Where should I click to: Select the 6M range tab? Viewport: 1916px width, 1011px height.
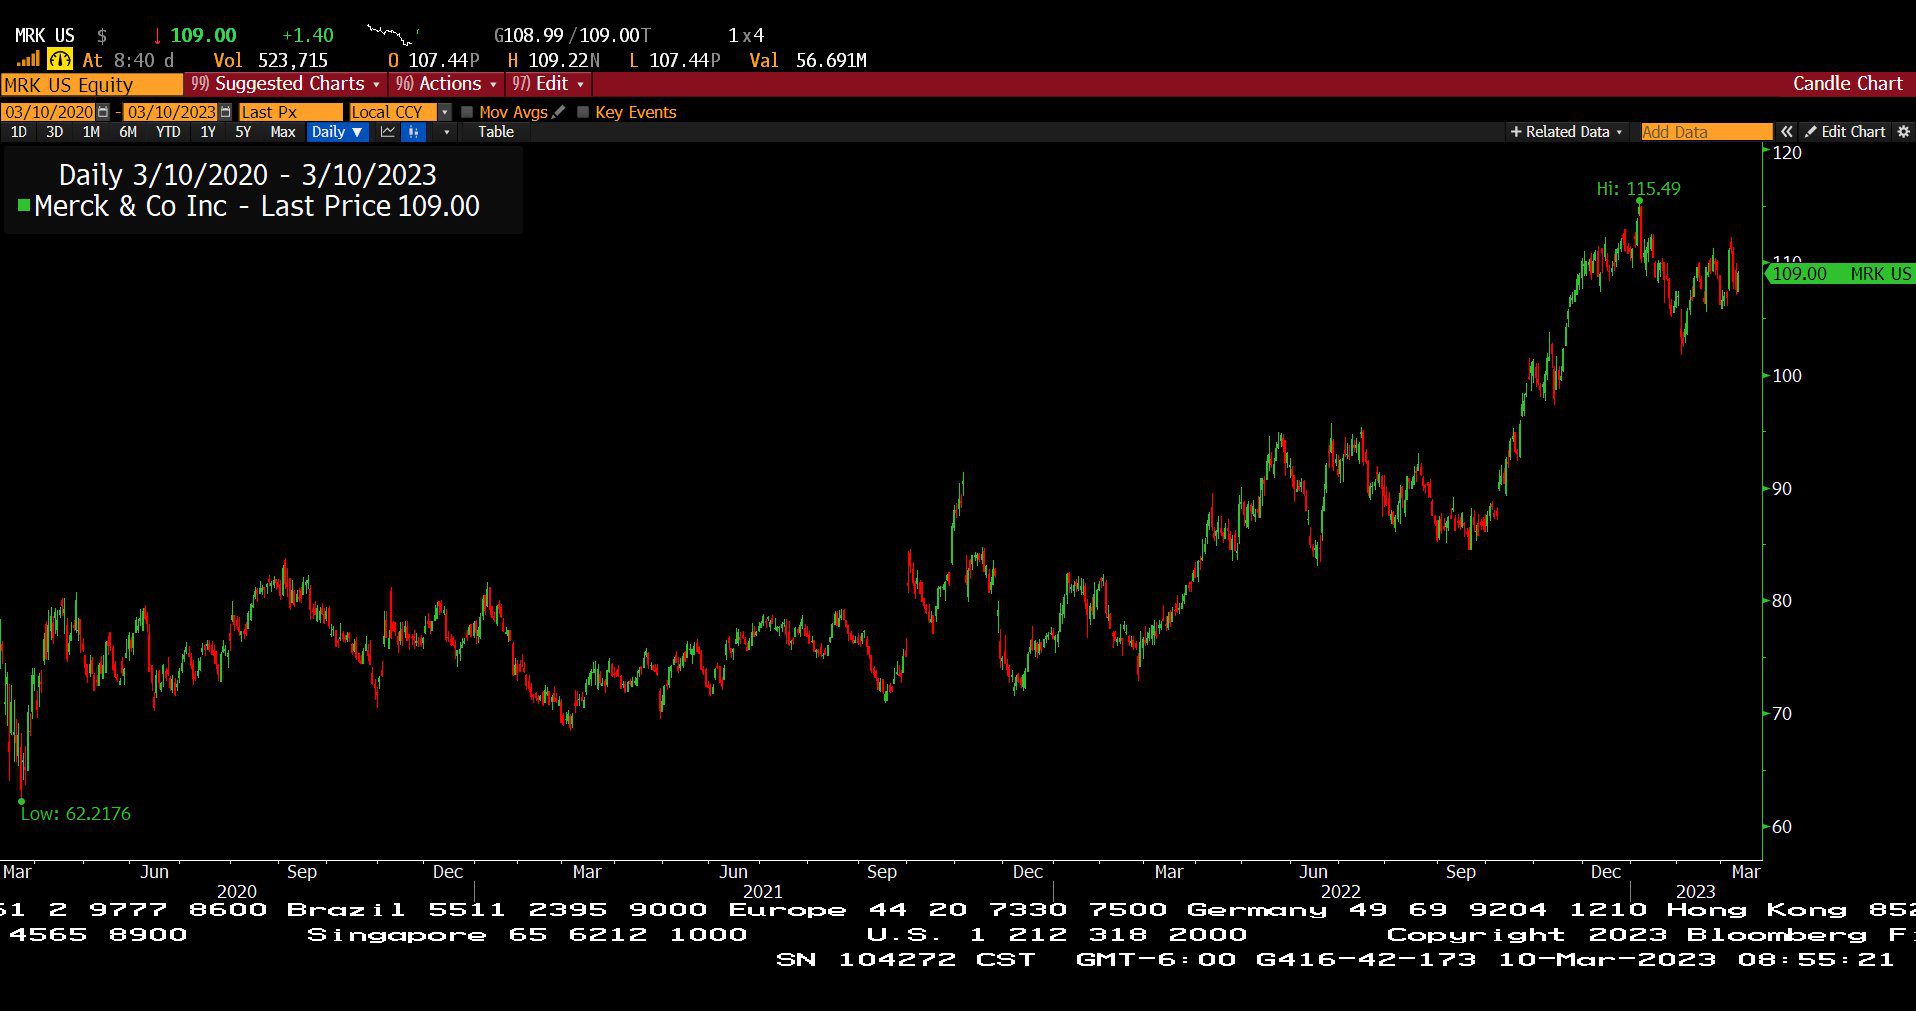coord(128,132)
